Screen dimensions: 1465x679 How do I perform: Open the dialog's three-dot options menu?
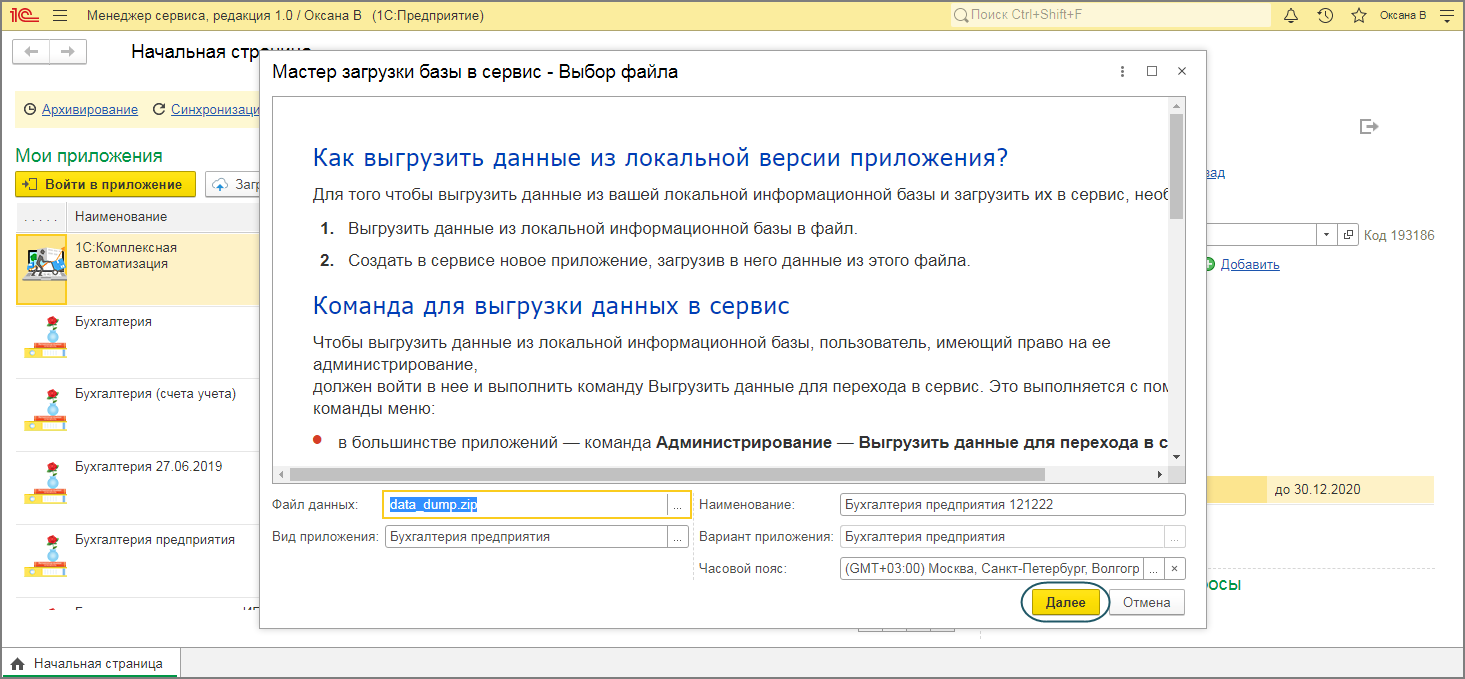[x=1123, y=72]
